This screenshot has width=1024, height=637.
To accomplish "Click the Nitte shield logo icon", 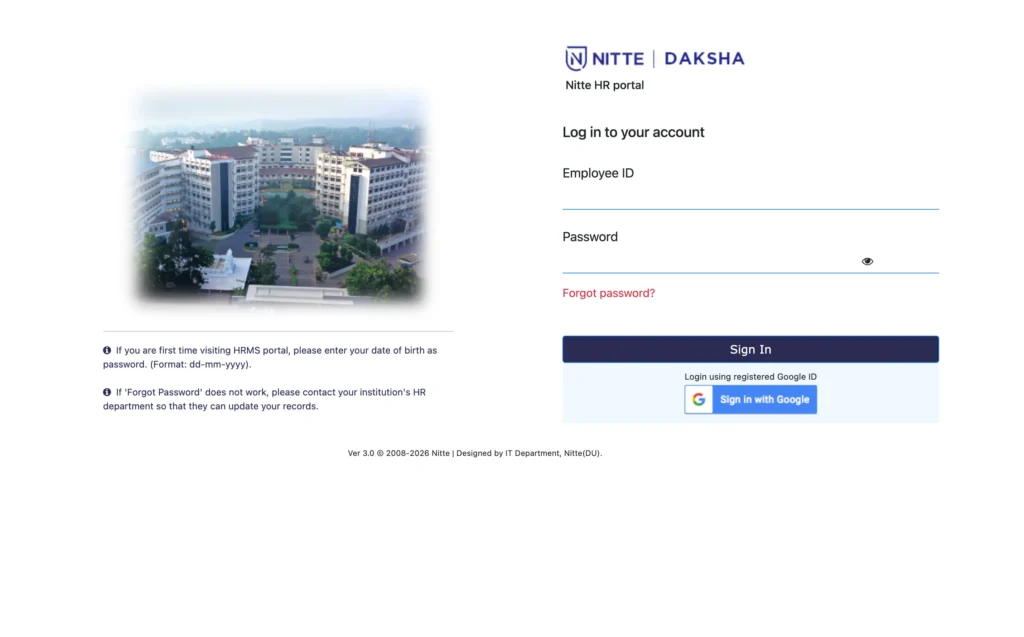I will pyautogui.click(x=575, y=58).
